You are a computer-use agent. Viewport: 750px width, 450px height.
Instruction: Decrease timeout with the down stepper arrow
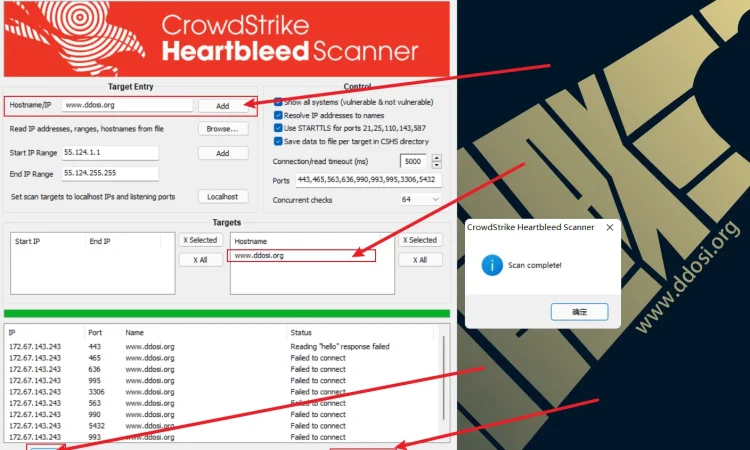[437, 165]
